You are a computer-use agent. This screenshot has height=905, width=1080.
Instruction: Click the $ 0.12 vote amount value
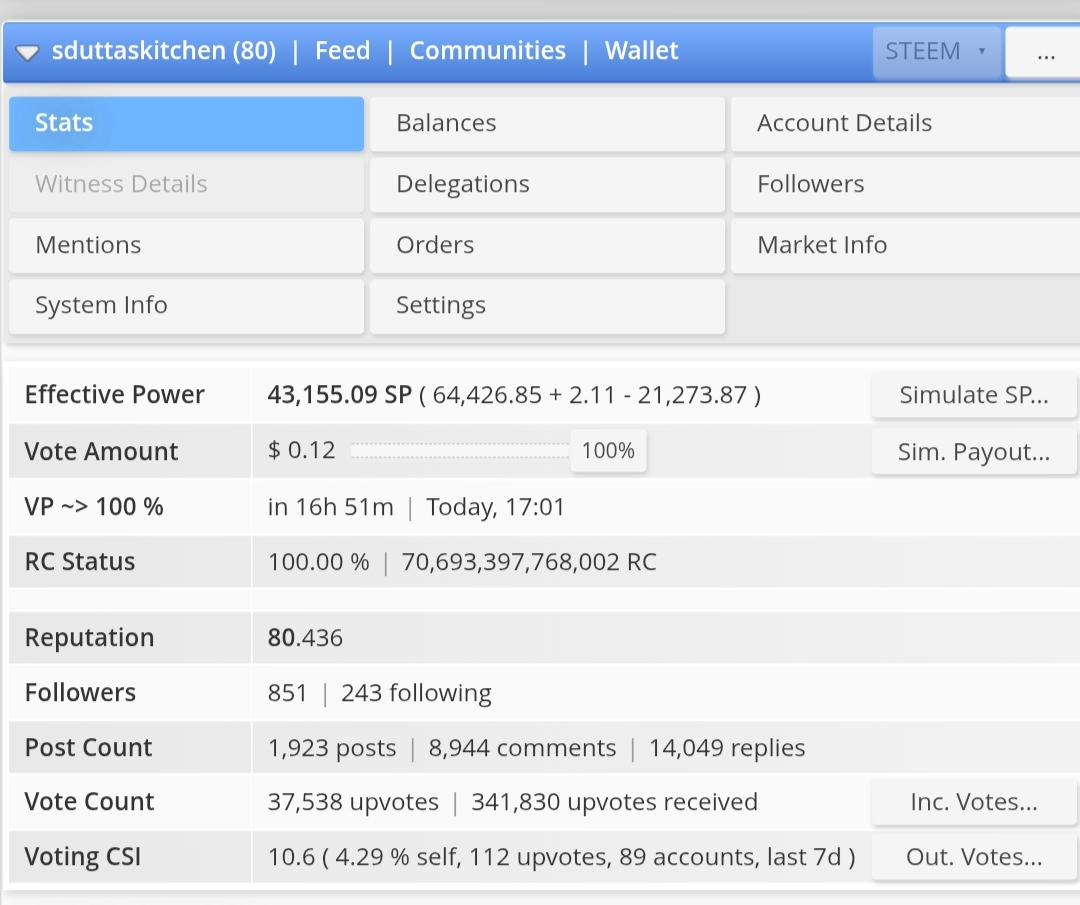[x=302, y=450]
